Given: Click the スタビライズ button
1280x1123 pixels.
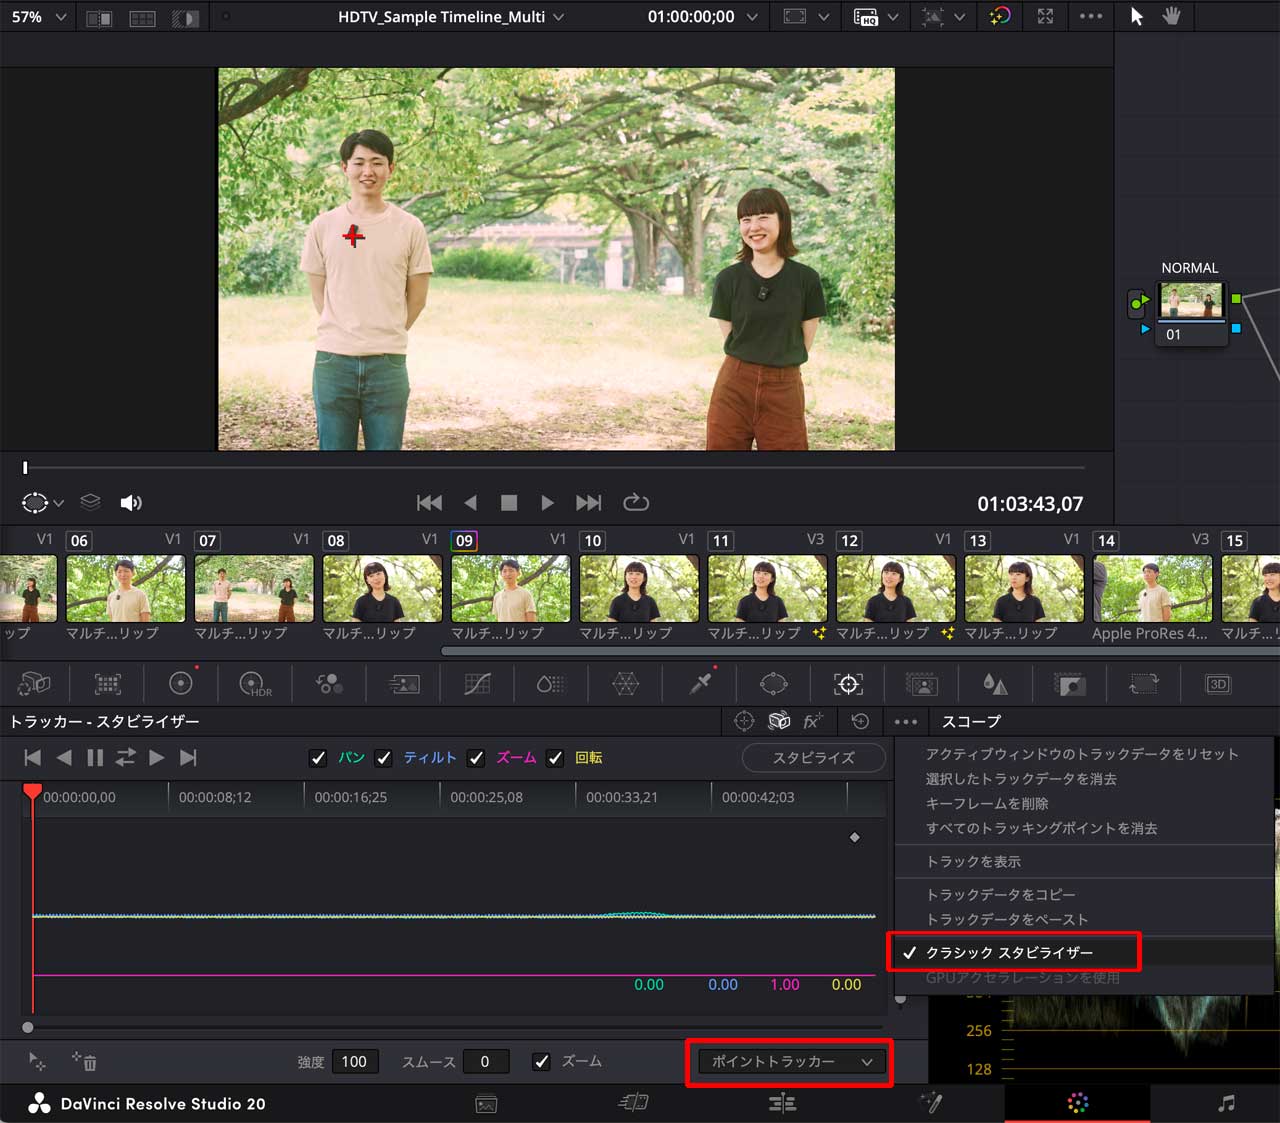Looking at the screenshot, I should click(813, 758).
